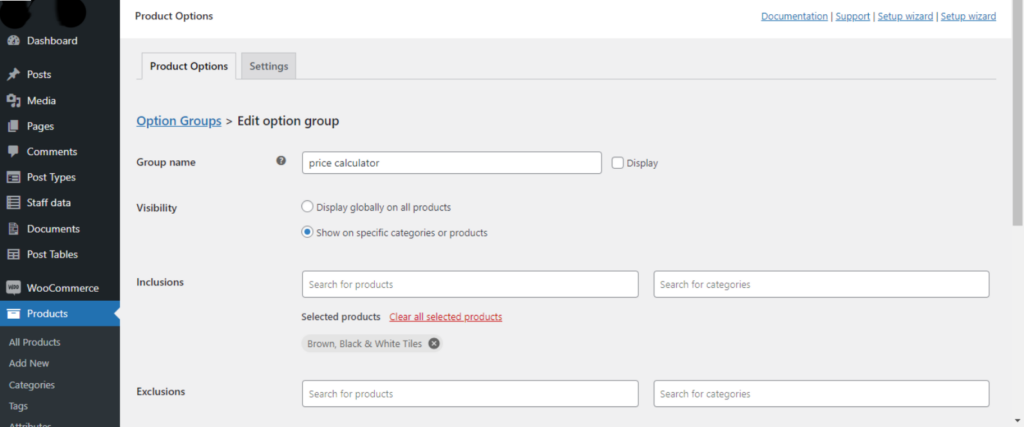Click the Products archive icon
Screen dimensions: 1024x427
click(x=13, y=313)
